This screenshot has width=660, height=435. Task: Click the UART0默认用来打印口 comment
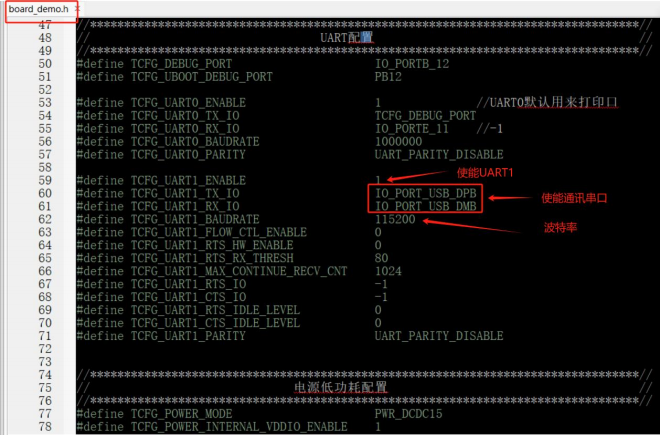tap(547, 102)
